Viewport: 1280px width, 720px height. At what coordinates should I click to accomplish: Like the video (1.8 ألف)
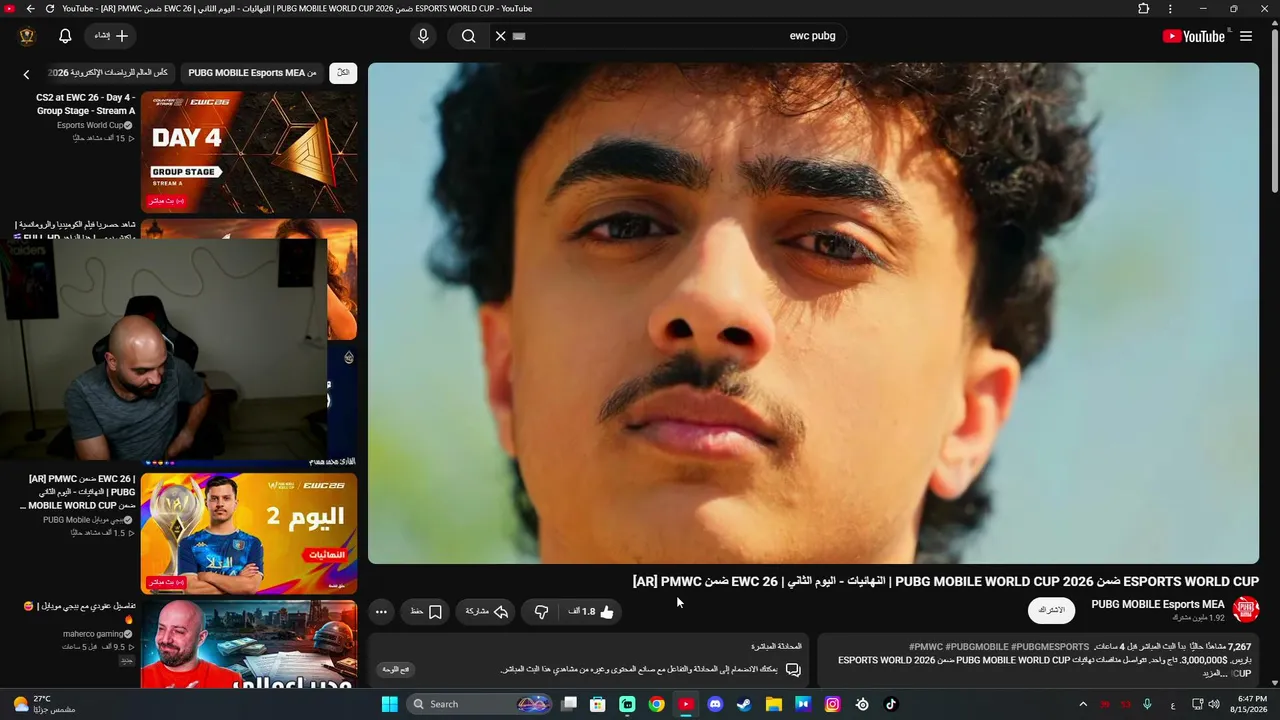[591, 611]
